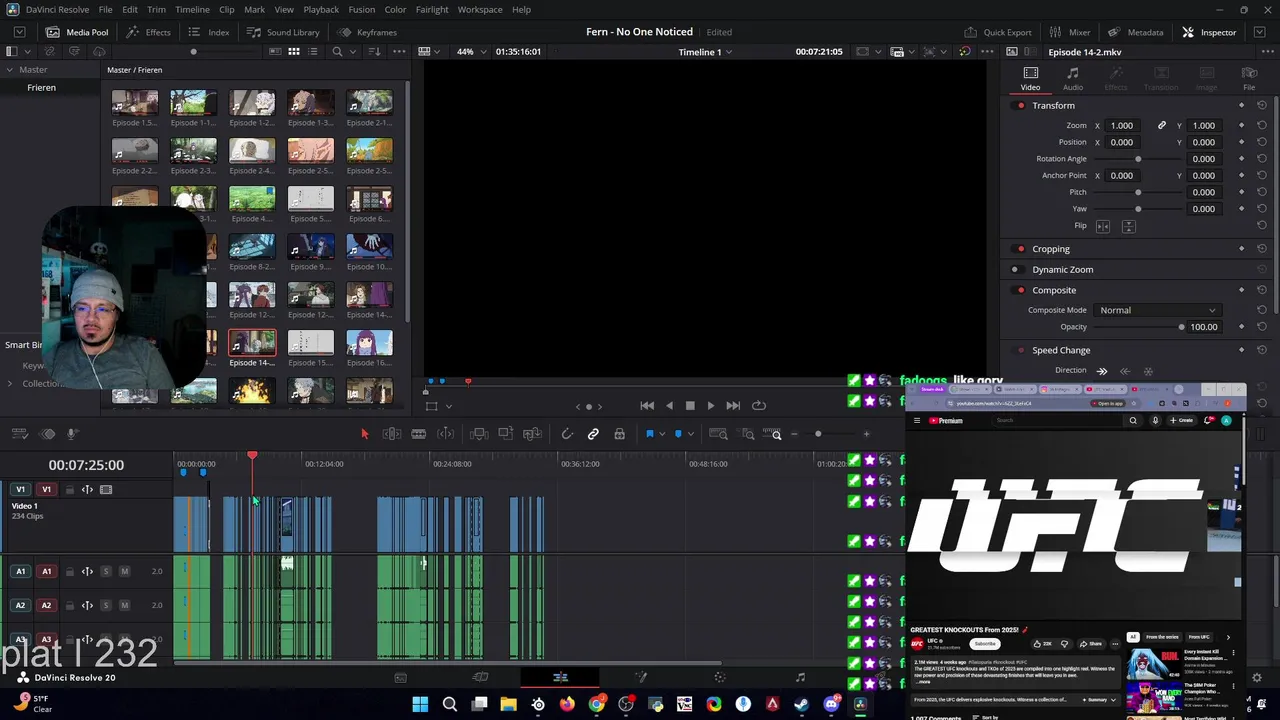Add a blue flag to the clip

pyautogui.click(x=649, y=434)
